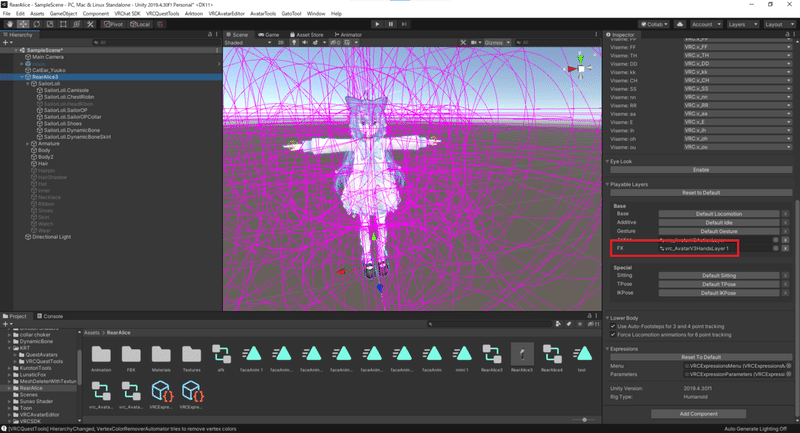Open the Collab dropdown
The image size is (800, 433).
[654, 24]
